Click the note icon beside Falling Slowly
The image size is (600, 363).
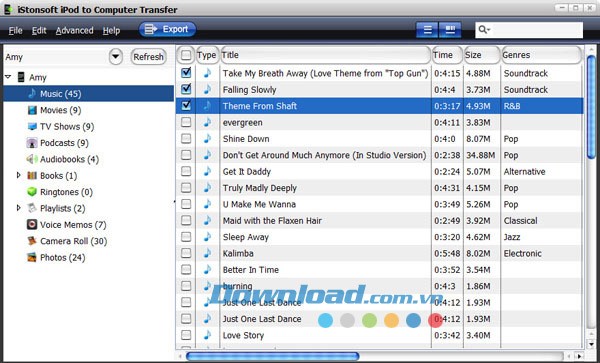[x=207, y=89]
